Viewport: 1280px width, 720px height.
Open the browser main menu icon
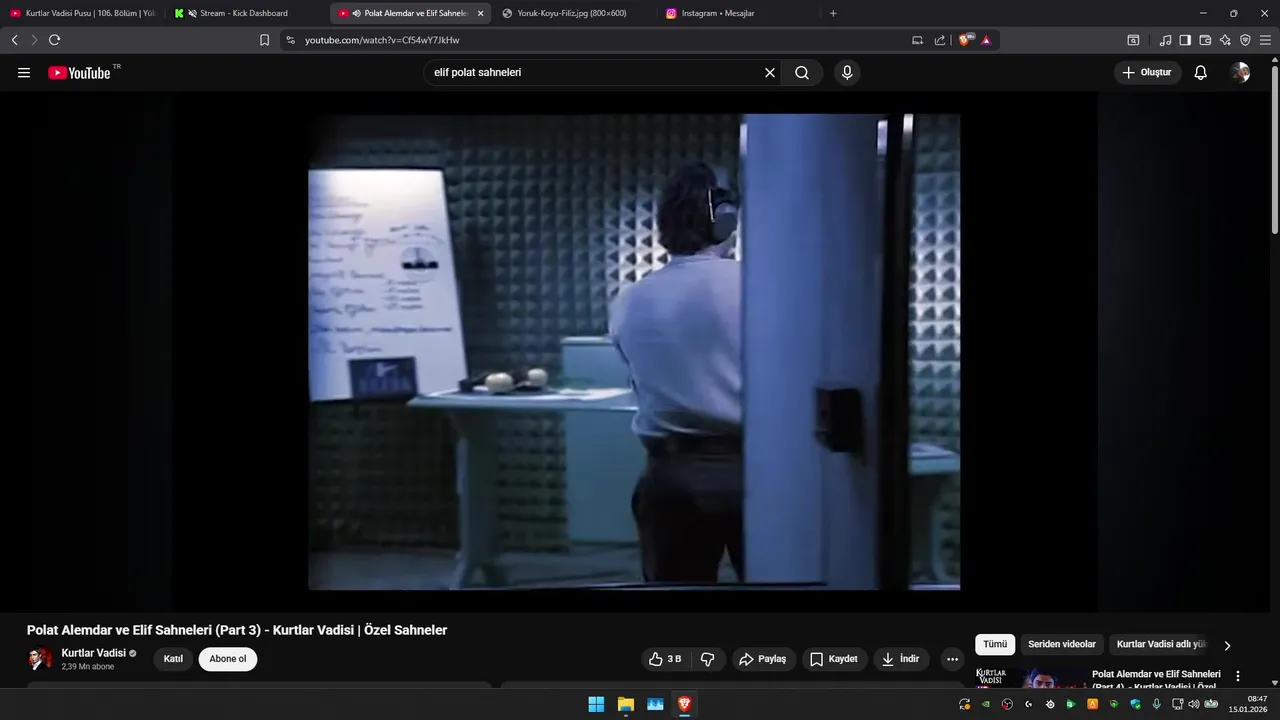[x=1265, y=40]
